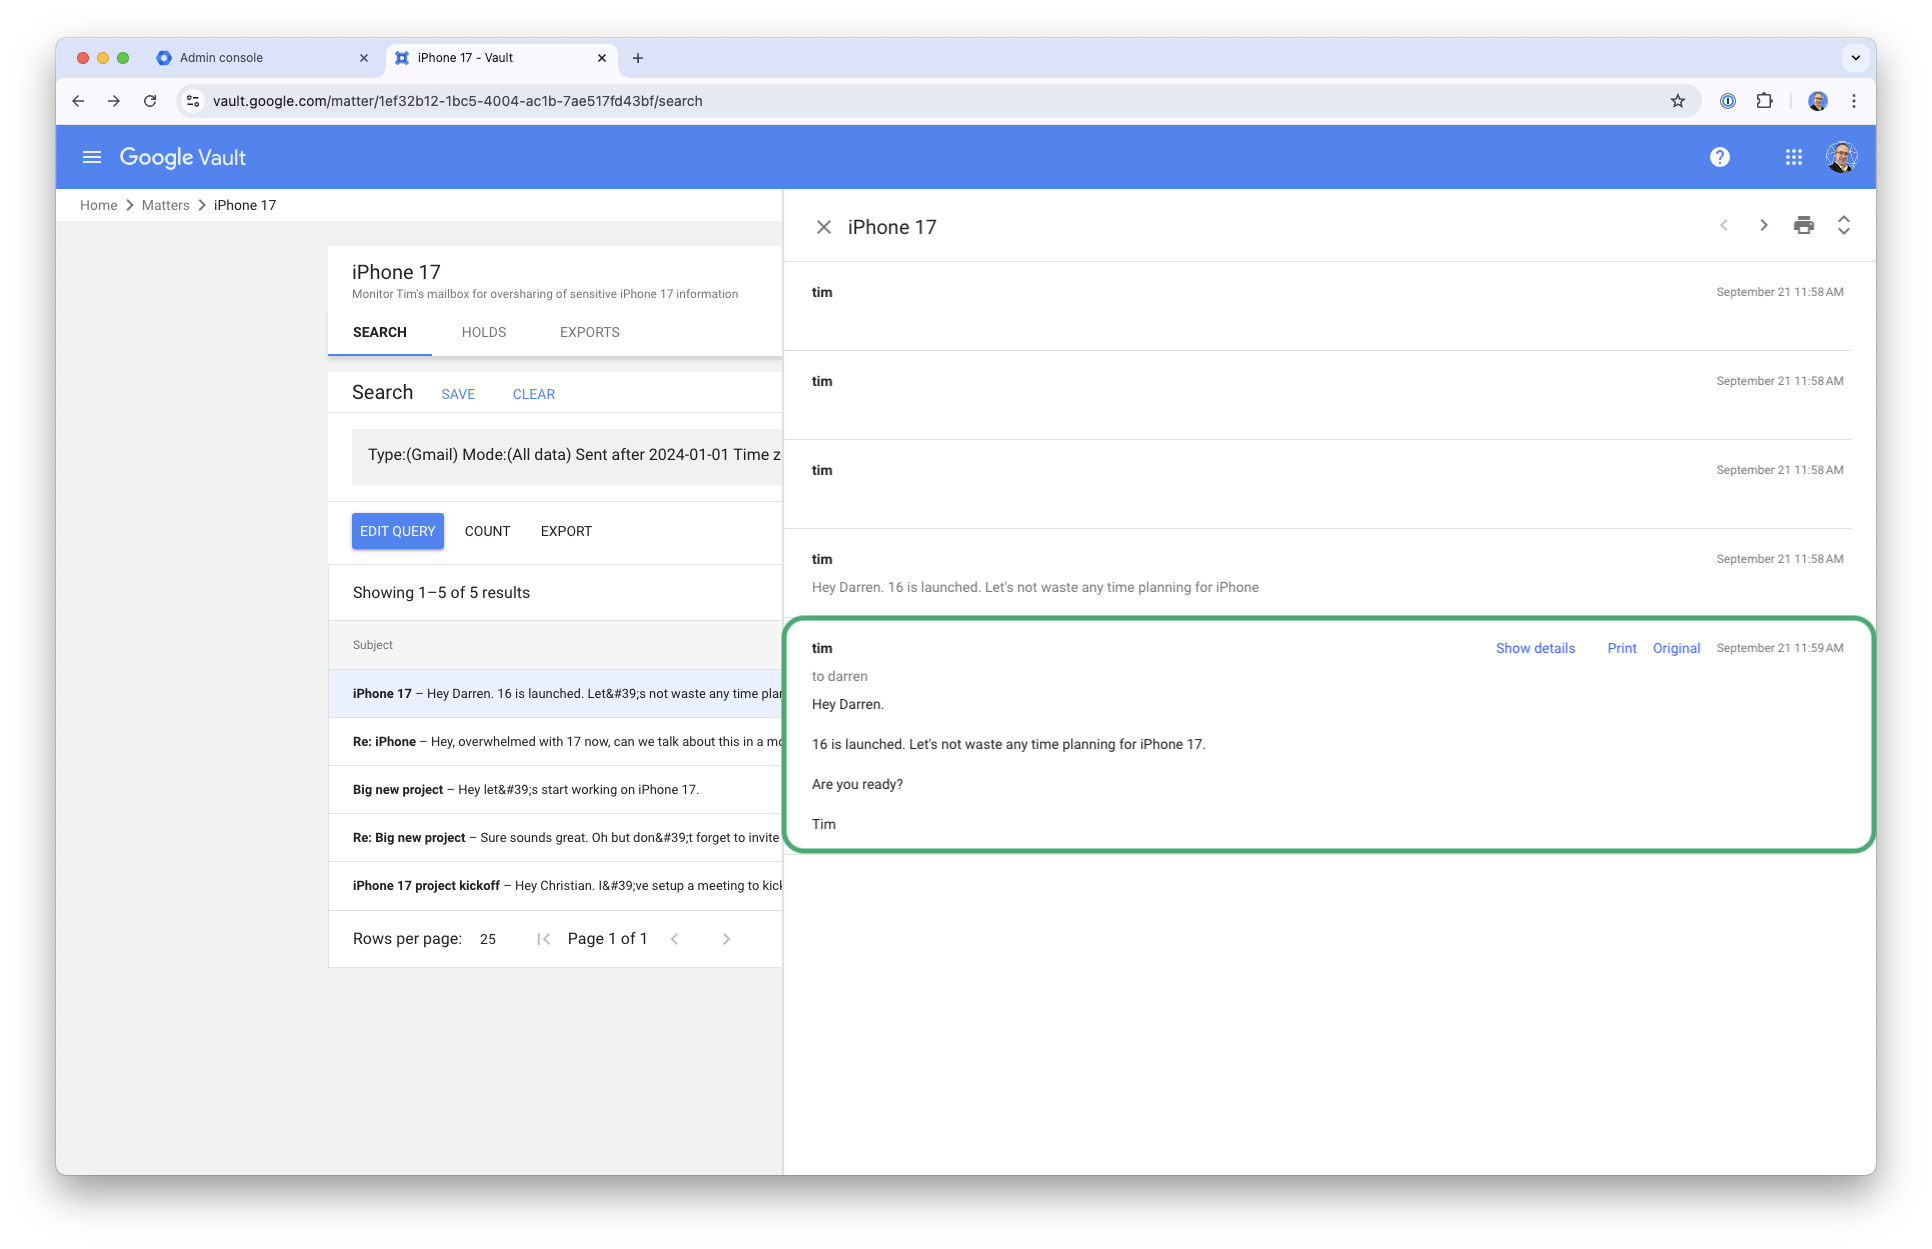This screenshot has width=1932, height=1249.
Task: Navigate to the Matters breadcrumb
Action: [x=166, y=205]
